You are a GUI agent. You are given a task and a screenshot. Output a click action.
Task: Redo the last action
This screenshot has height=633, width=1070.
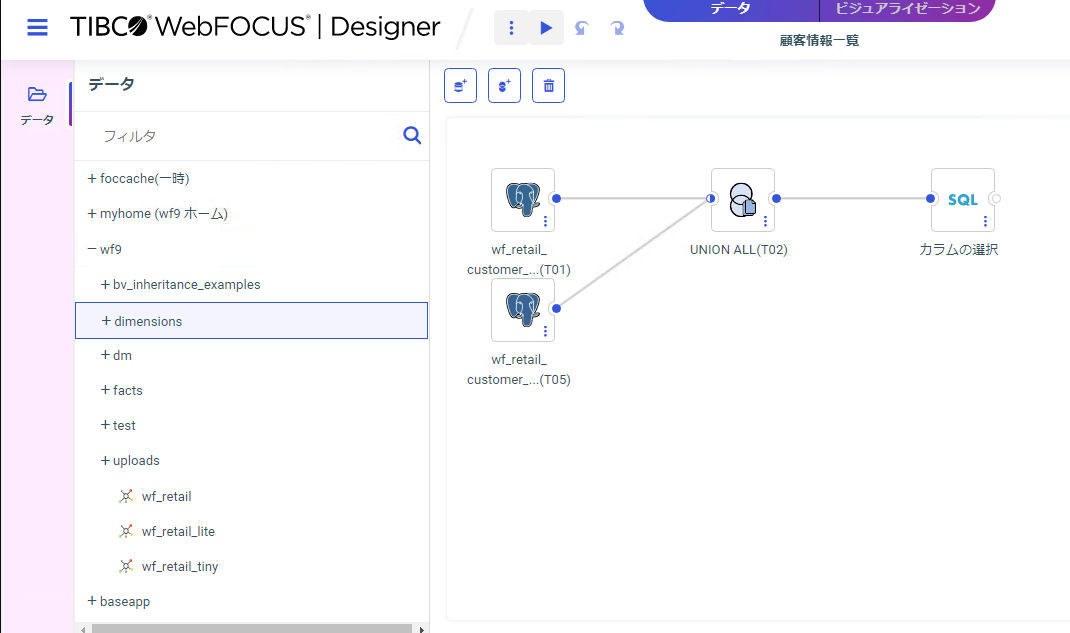click(617, 28)
